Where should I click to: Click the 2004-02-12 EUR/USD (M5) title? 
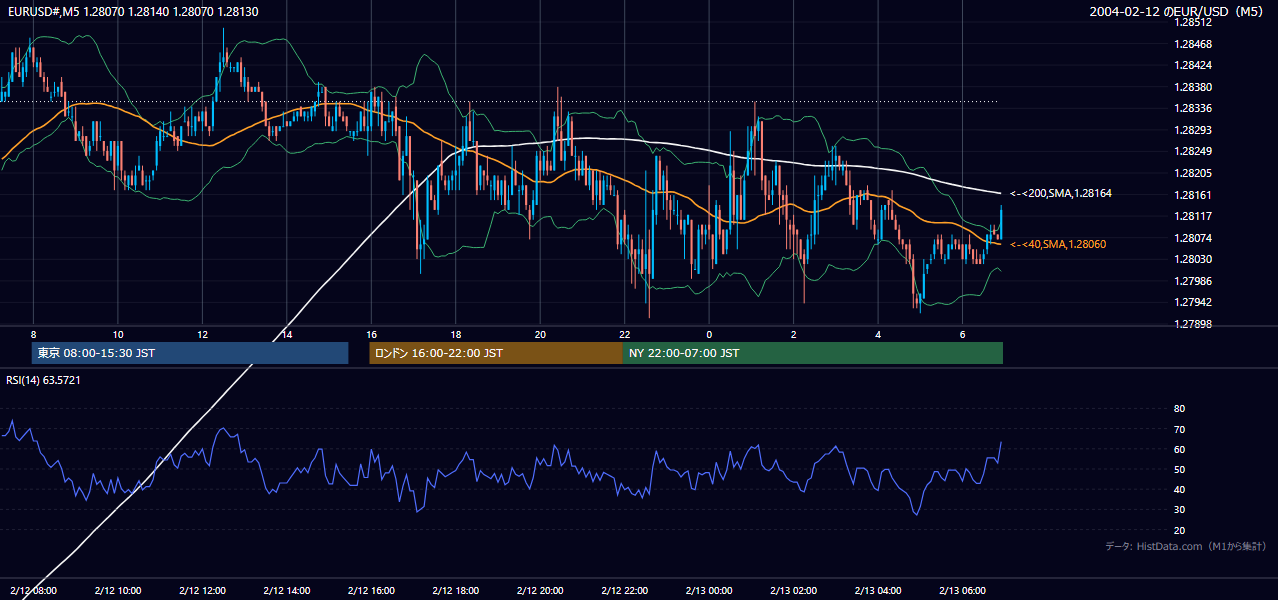click(1178, 11)
